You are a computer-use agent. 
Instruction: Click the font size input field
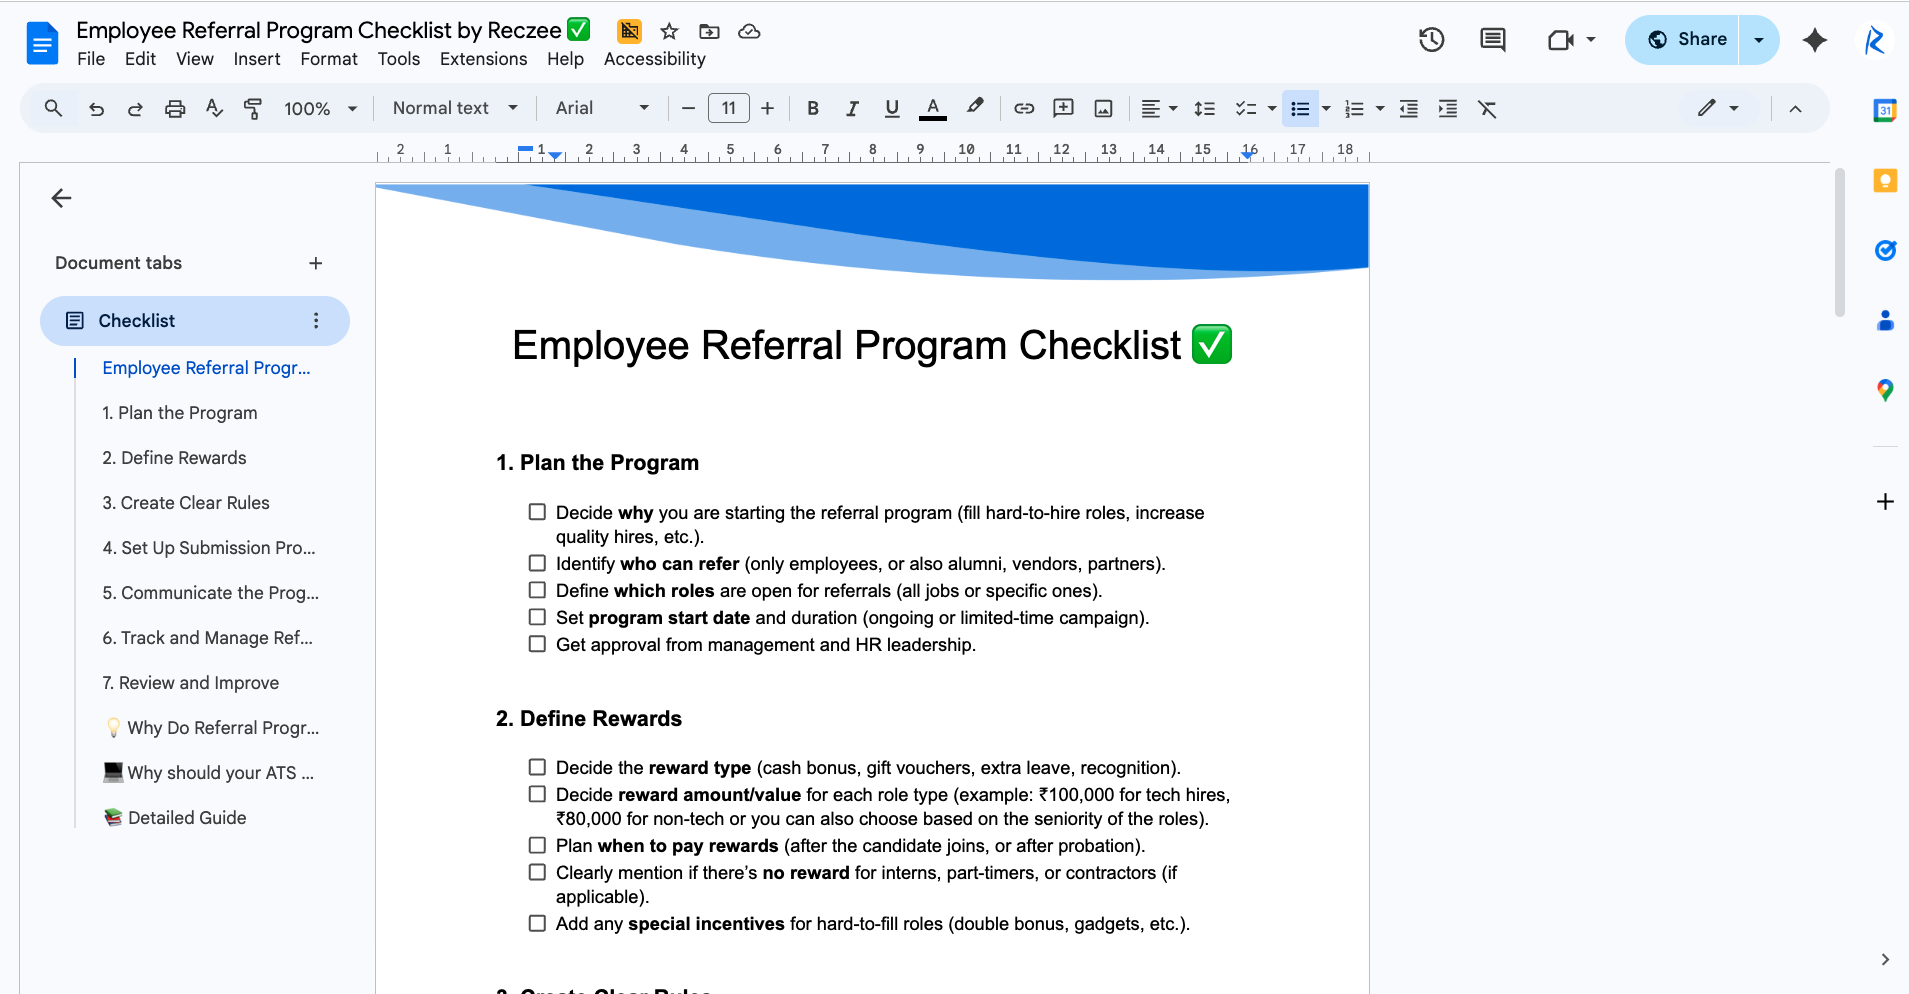729,108
